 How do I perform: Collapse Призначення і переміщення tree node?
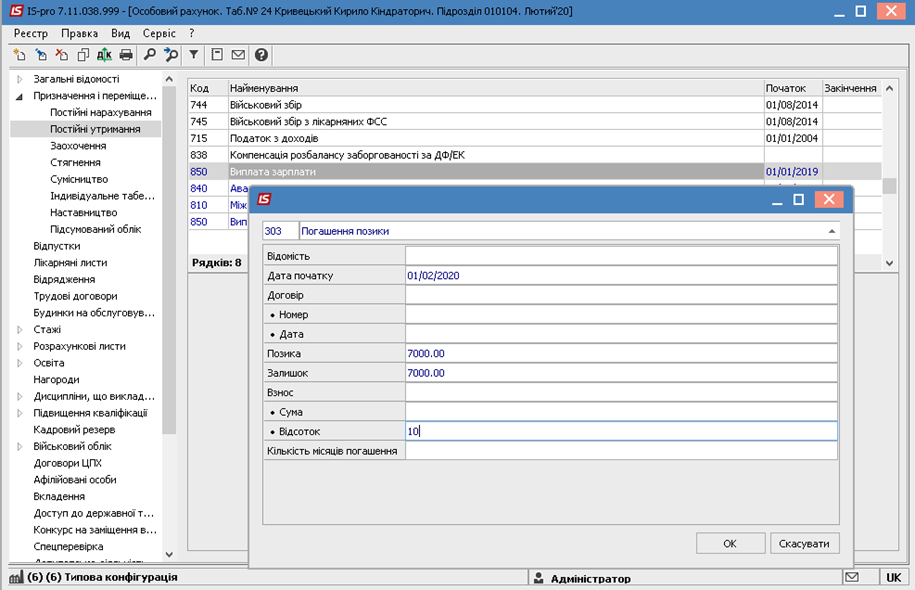pyautogui.click(x=19, y=96)
